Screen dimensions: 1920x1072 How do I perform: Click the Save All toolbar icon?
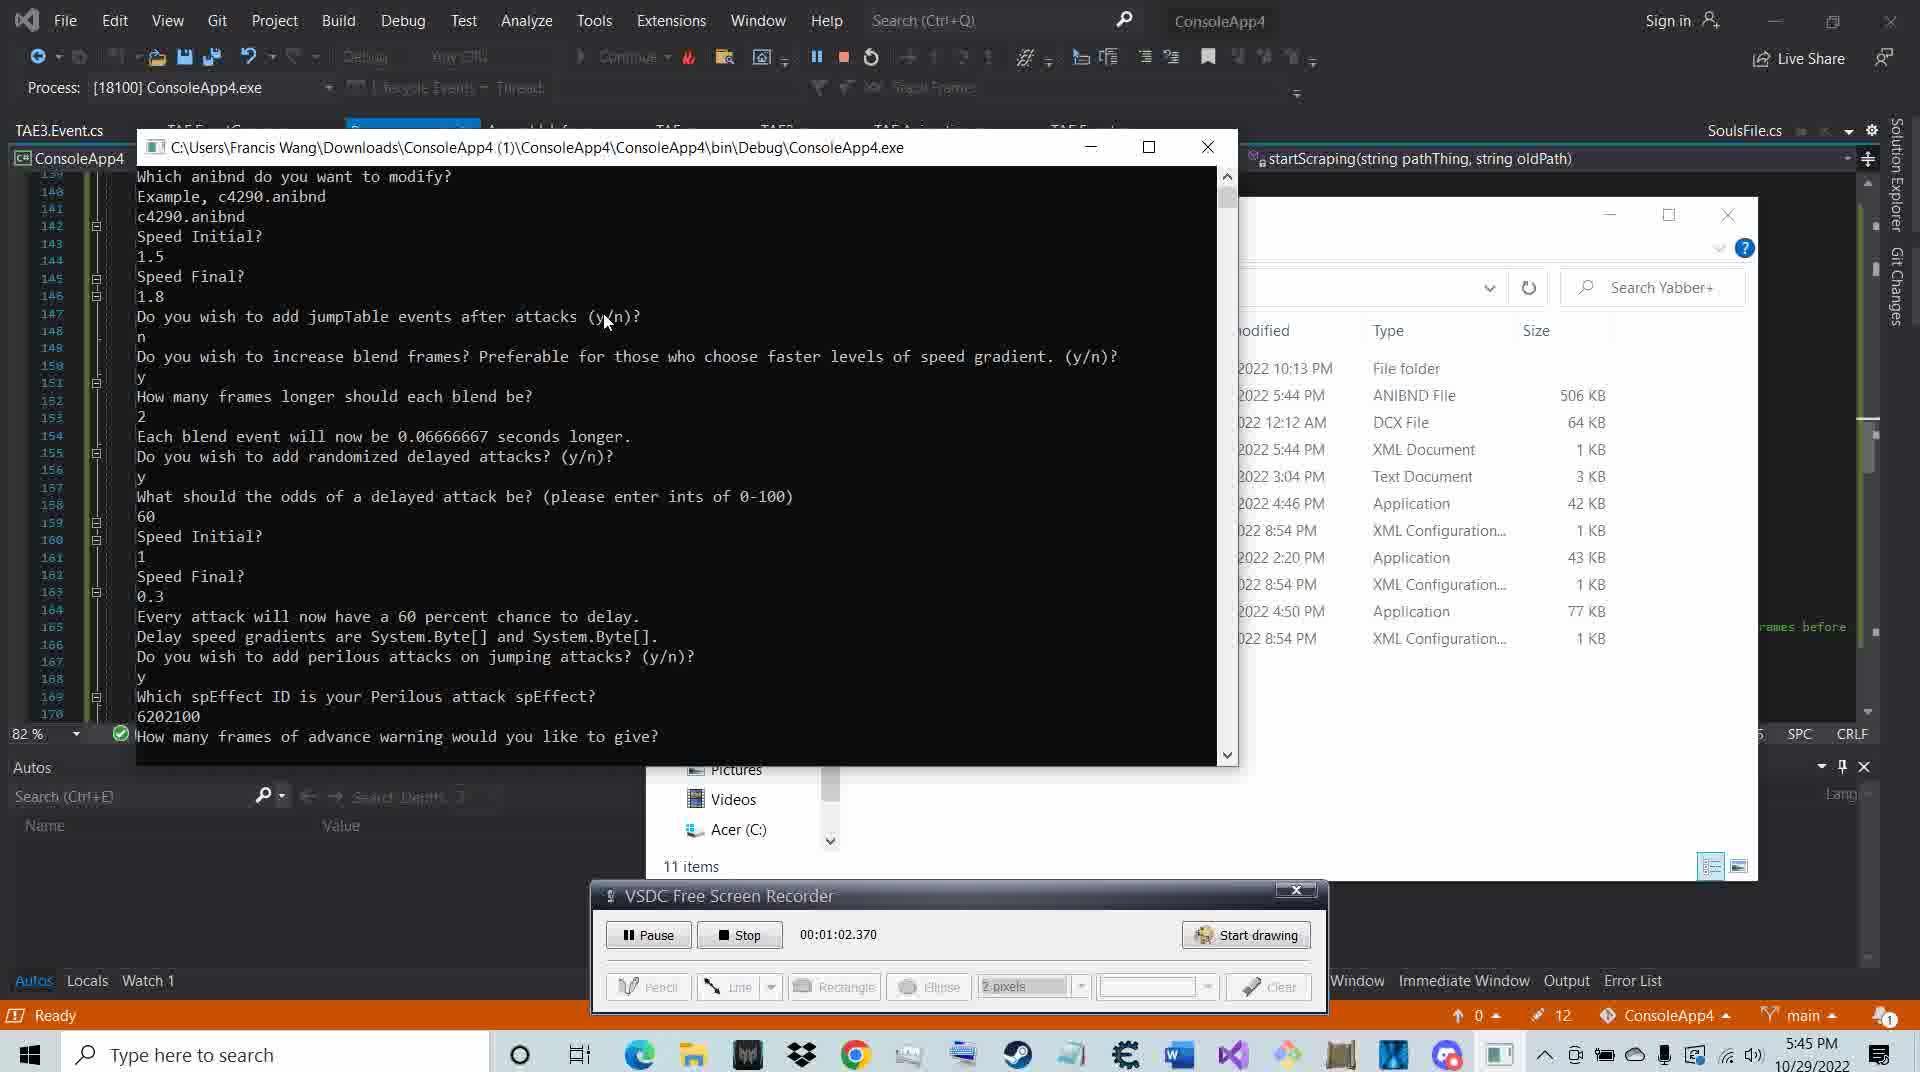pyautogui.click(x=211, y=58)
